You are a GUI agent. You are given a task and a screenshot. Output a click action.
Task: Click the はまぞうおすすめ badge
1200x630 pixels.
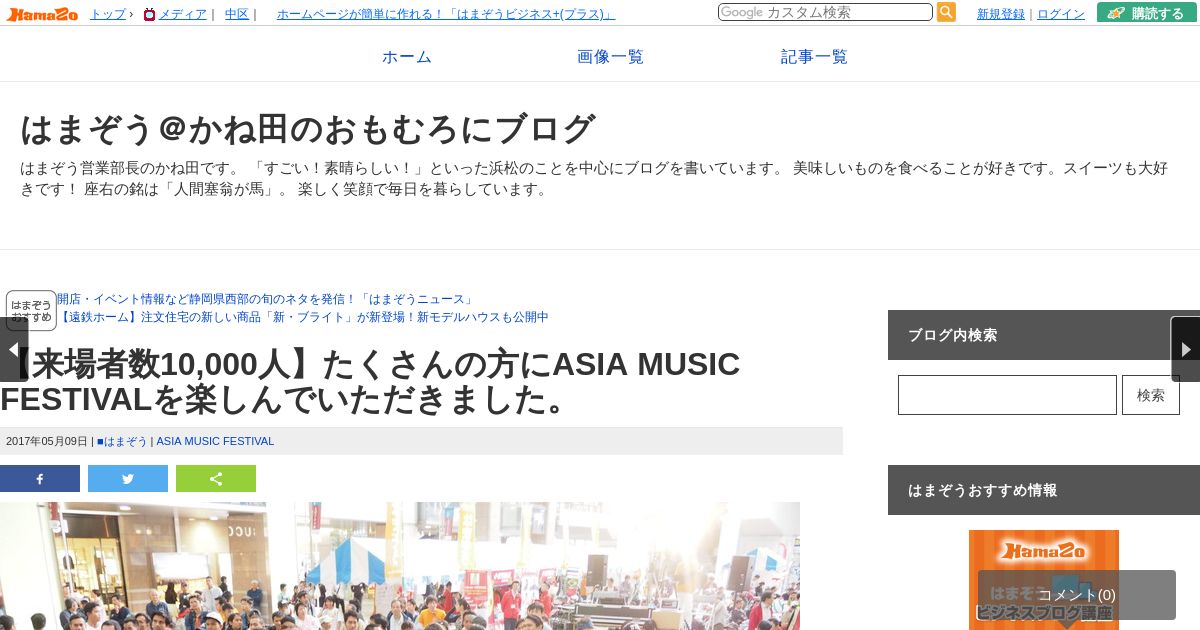(31, 311)
